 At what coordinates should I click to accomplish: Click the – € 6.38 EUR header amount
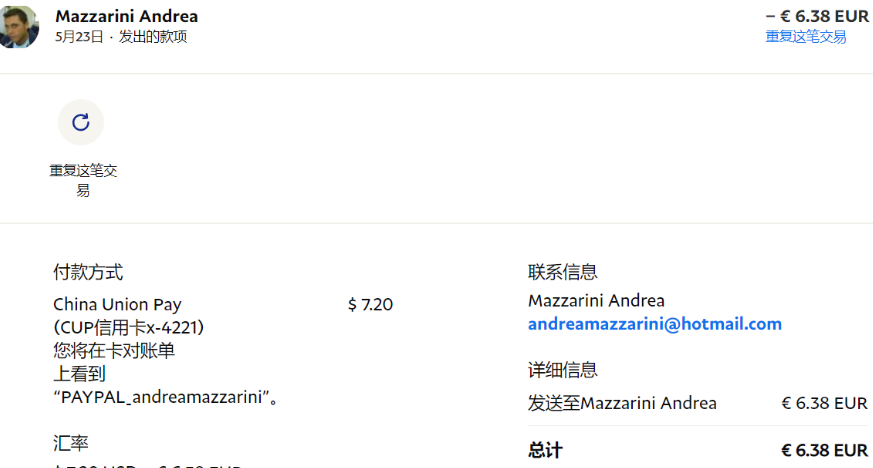pyautogui.click(x=816, y=16)
